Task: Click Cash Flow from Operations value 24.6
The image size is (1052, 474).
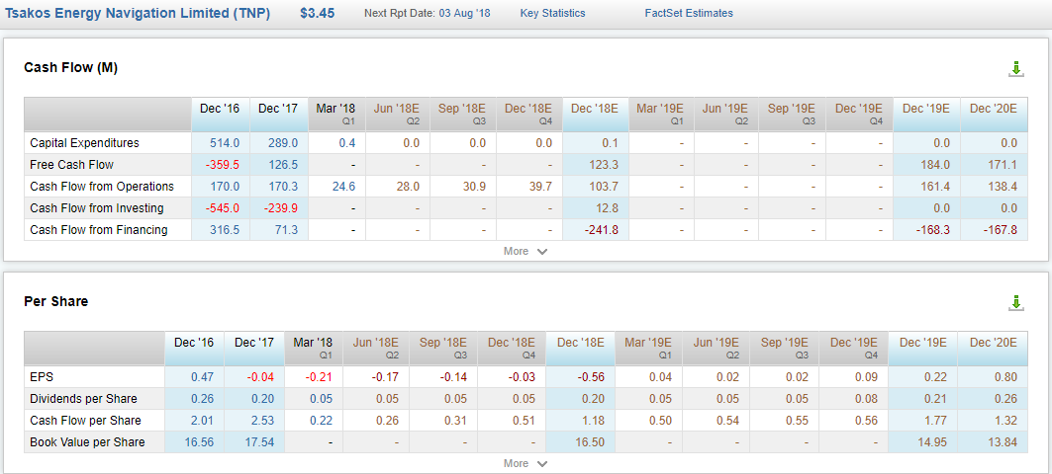Action: (x=344, y=186)
